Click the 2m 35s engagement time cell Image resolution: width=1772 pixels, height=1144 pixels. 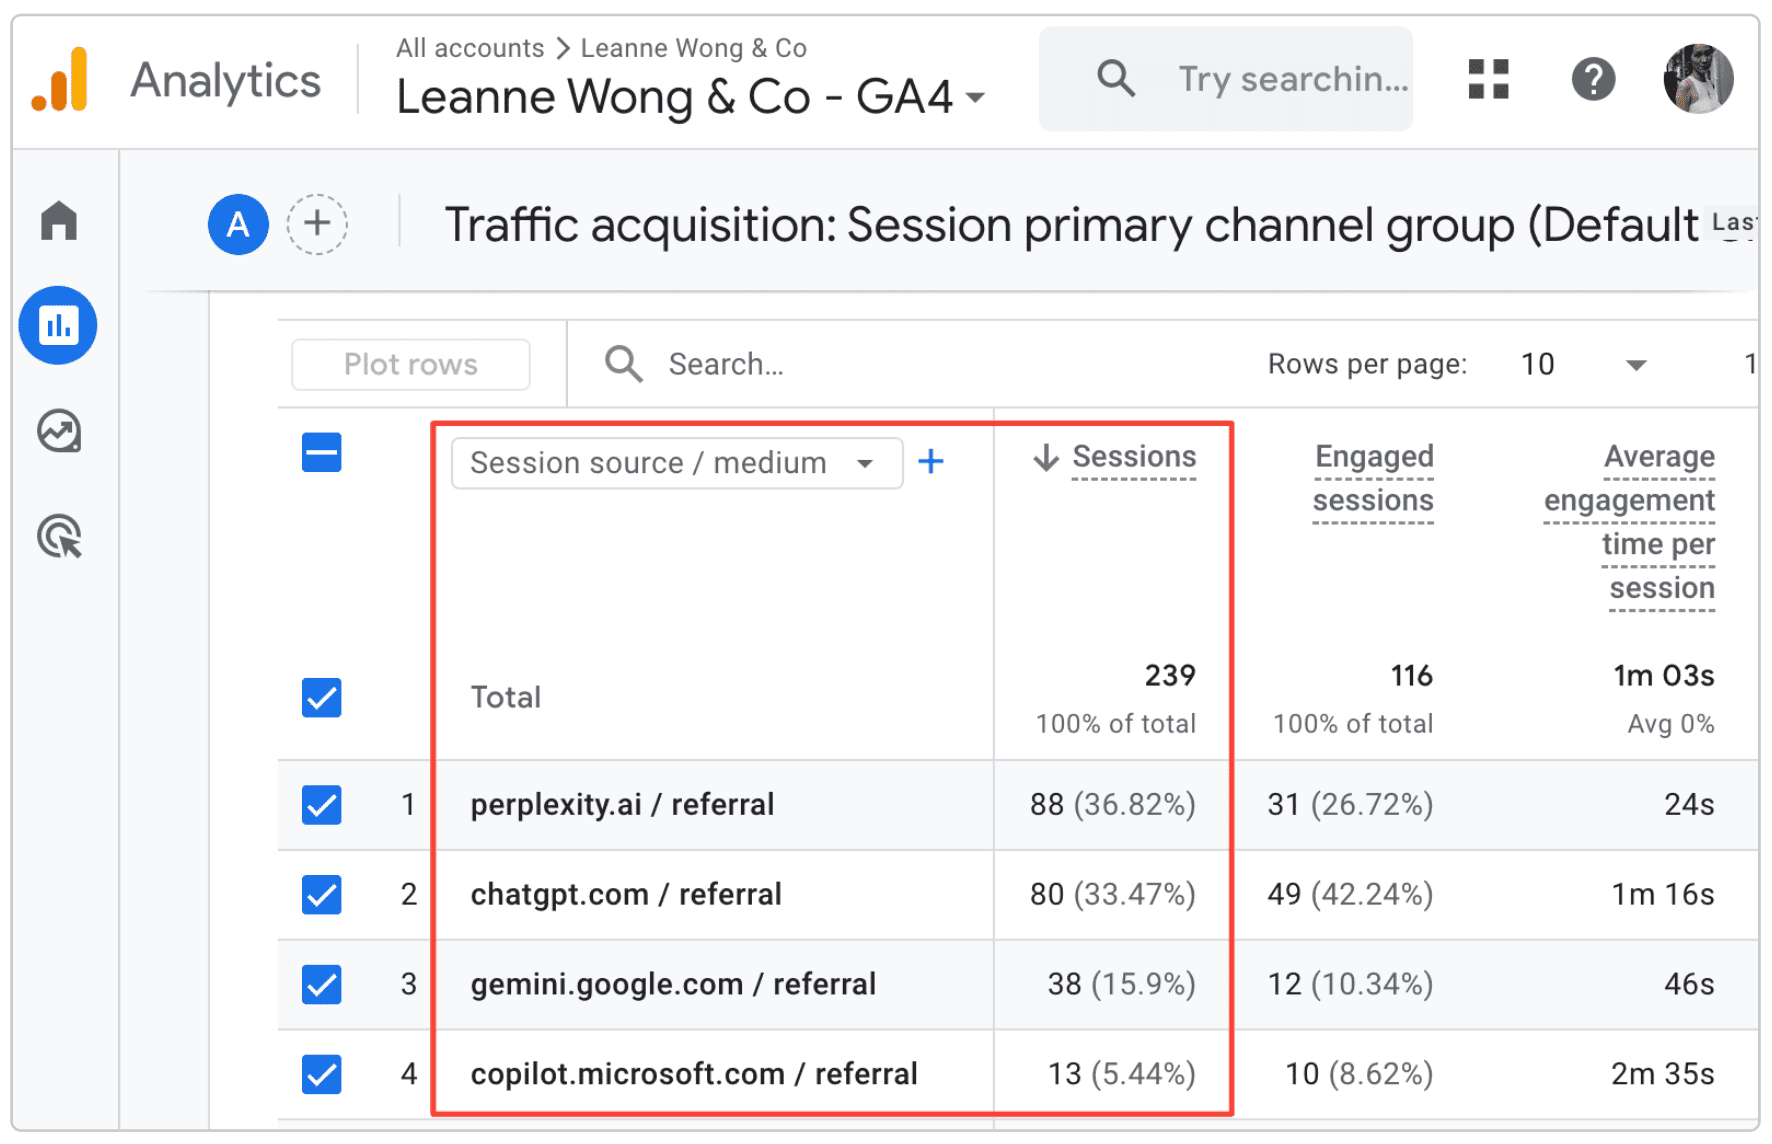[x=1663, y=1075]
